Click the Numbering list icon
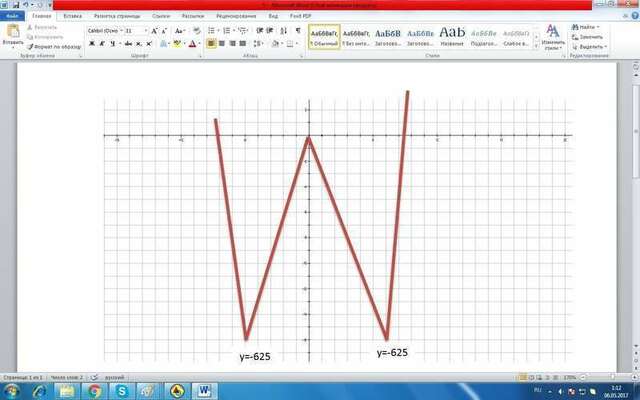Viewport: 640px width, 400px height. pos(227,31)
